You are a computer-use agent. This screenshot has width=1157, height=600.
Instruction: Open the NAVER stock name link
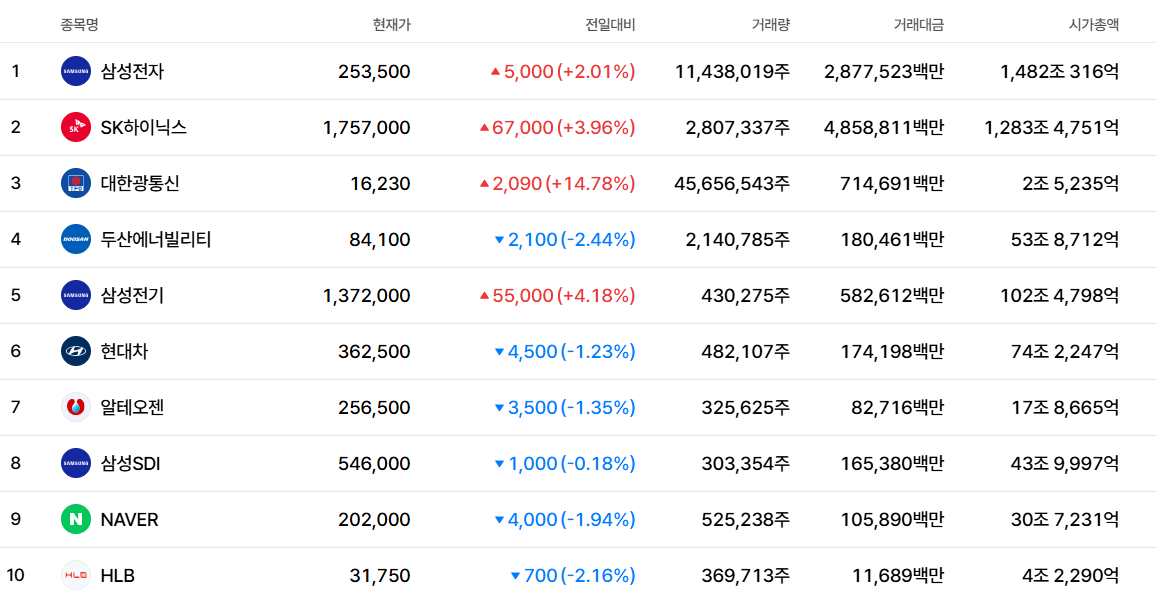(x=129, y=520)
